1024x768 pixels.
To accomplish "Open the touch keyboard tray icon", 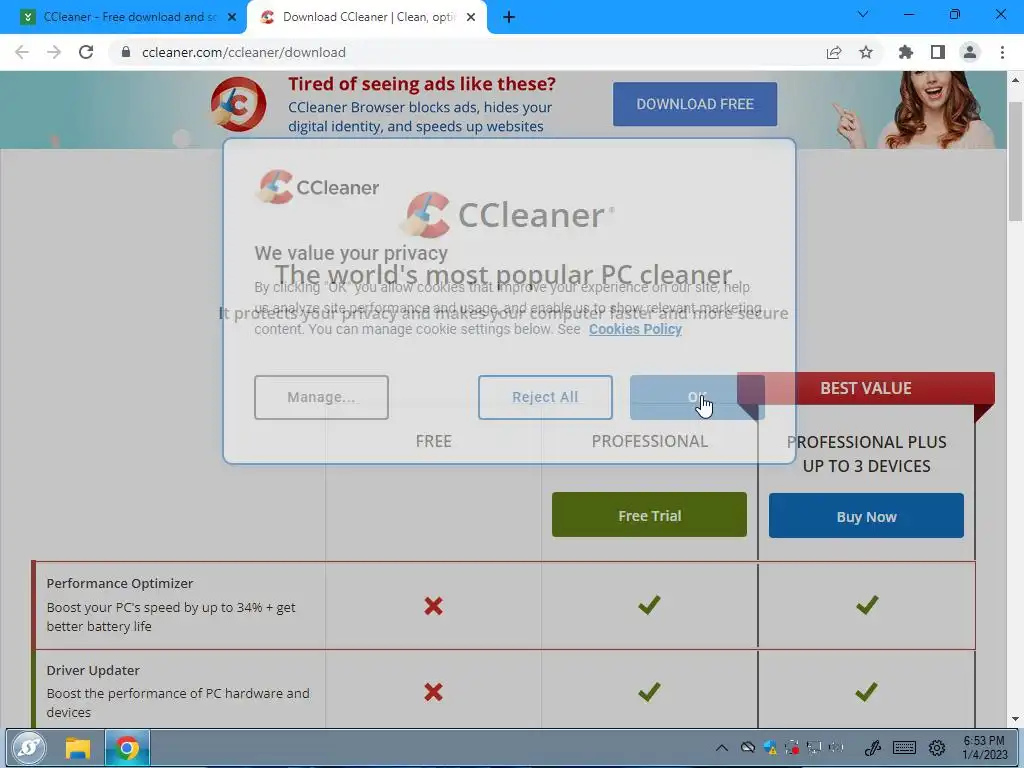I will coord(904,747).
